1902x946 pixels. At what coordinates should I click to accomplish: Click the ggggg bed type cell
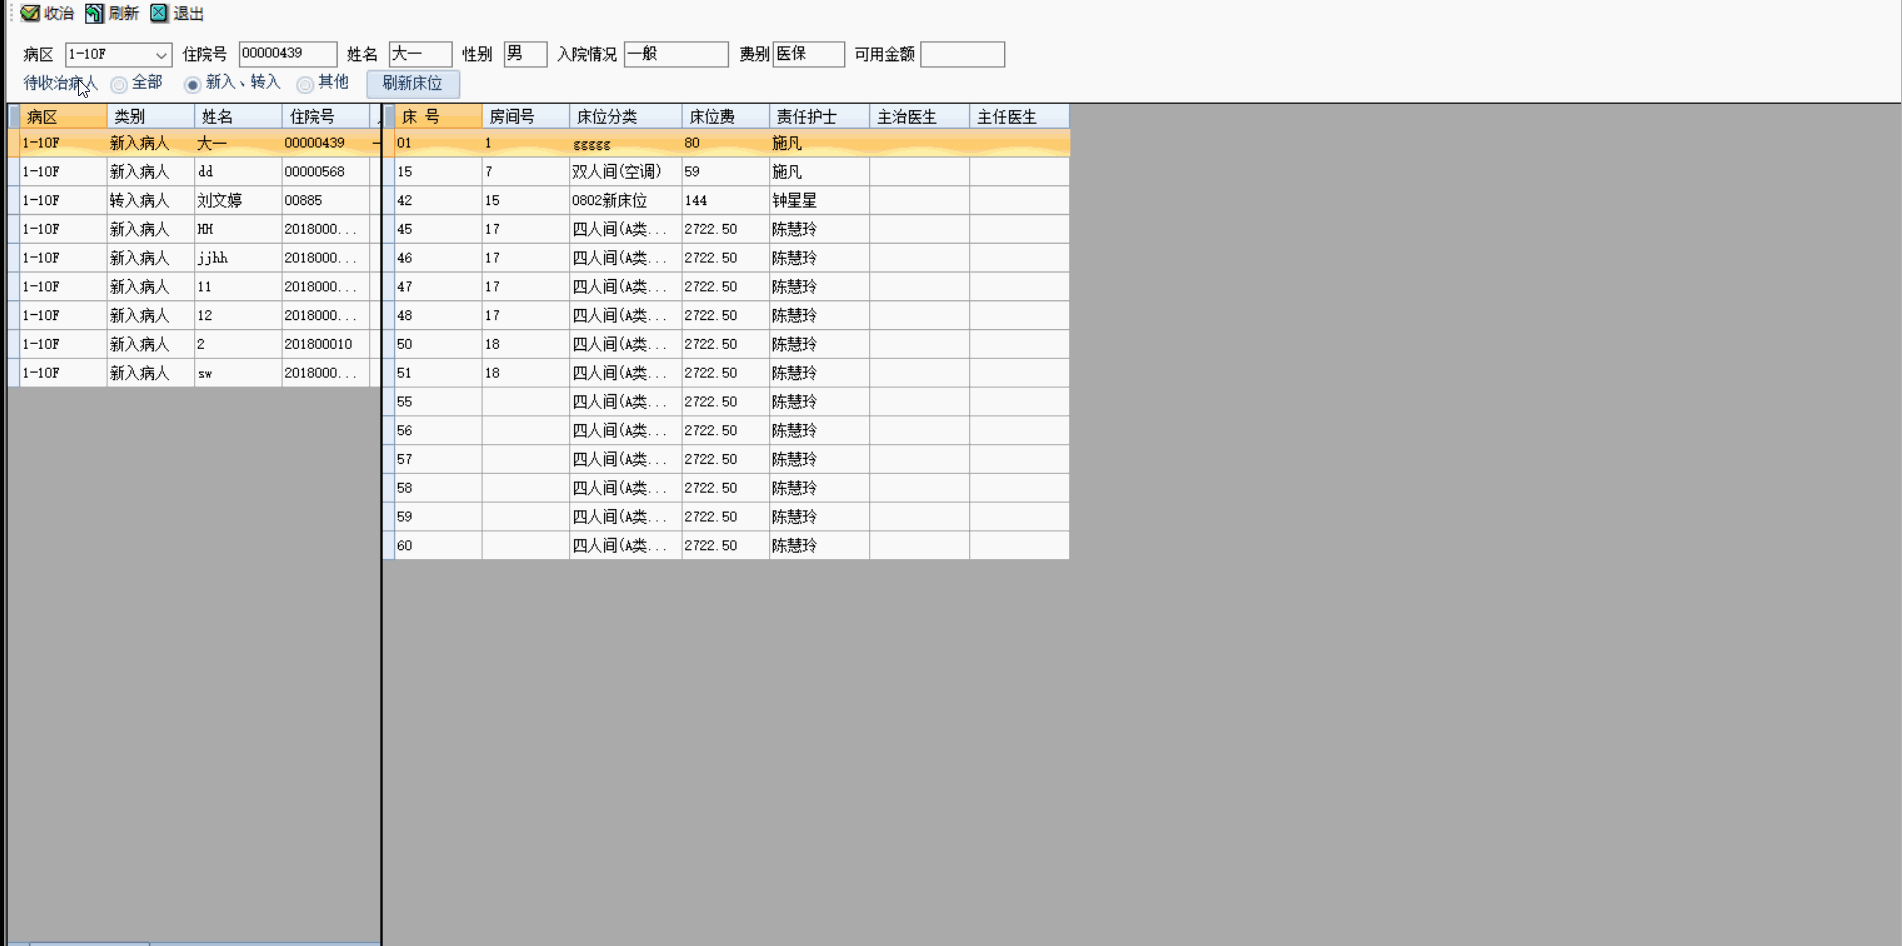point(626,143)
